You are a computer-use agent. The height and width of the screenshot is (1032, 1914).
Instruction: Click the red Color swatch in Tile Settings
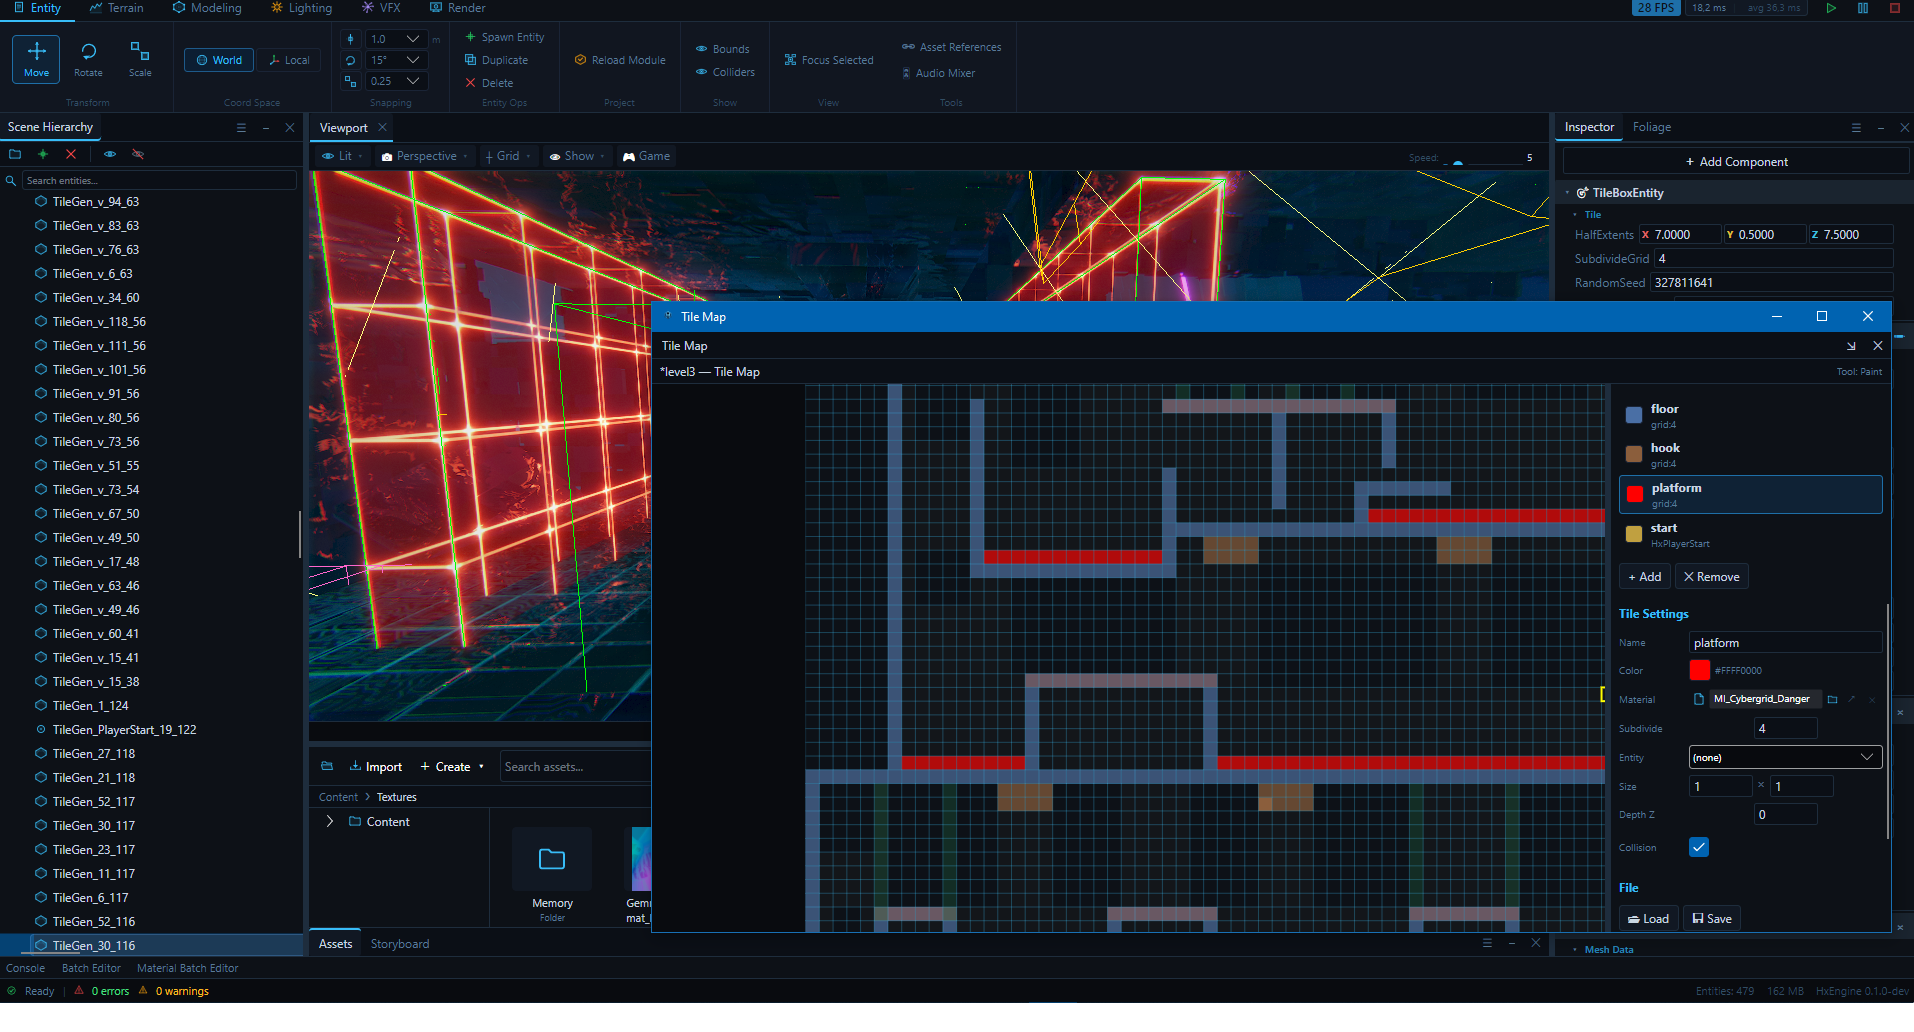click(1699, 670)
